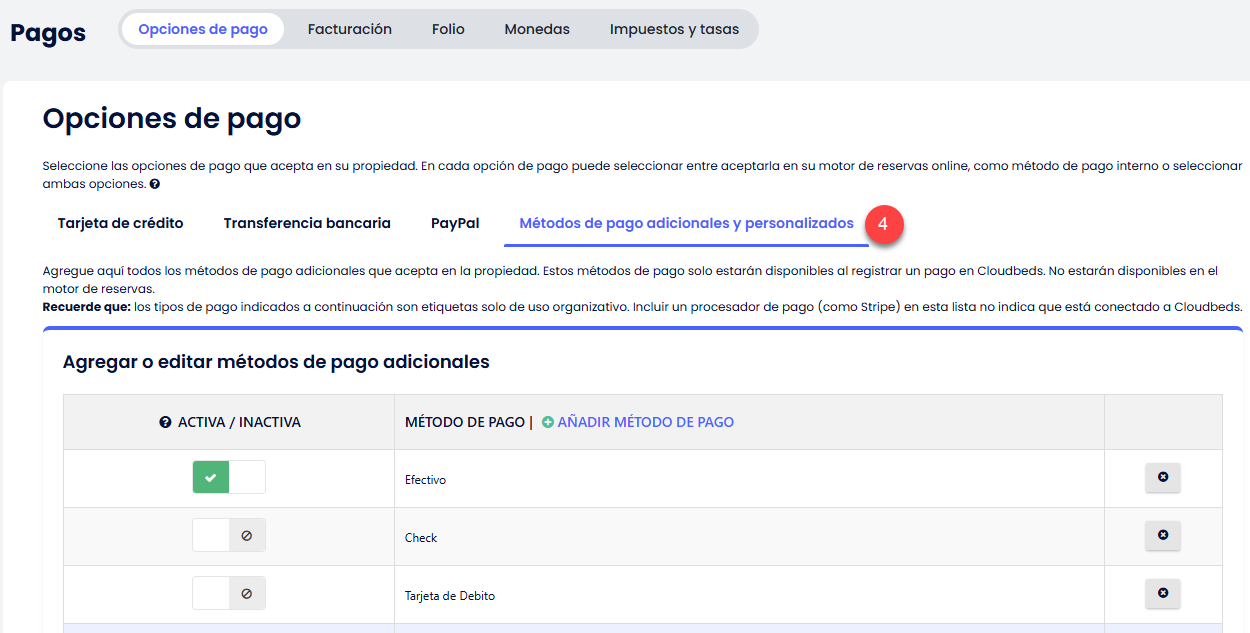Select the PayPal sub-tab
This screenshot has width=1250, height=633.
(x=455, y=223)
